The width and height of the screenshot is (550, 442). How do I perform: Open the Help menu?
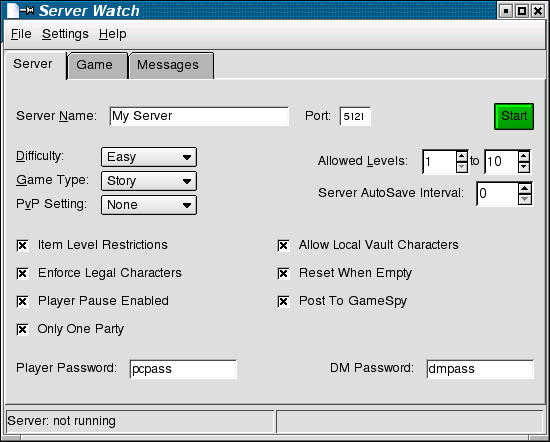click(113, 34)
